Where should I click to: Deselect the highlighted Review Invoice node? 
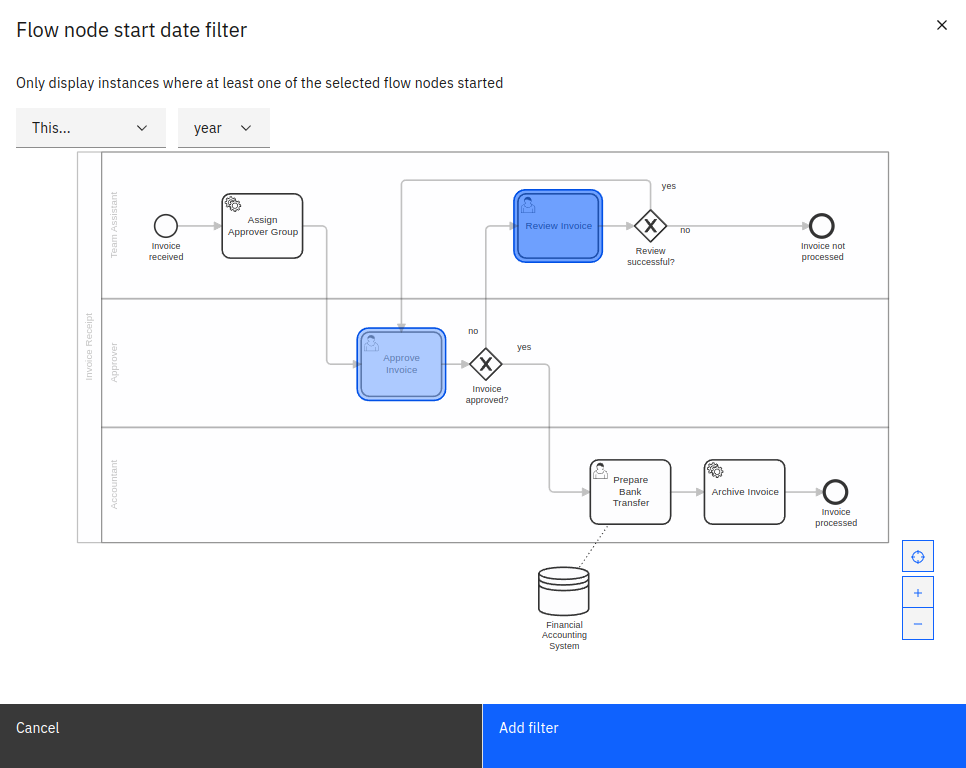[557, 226]
